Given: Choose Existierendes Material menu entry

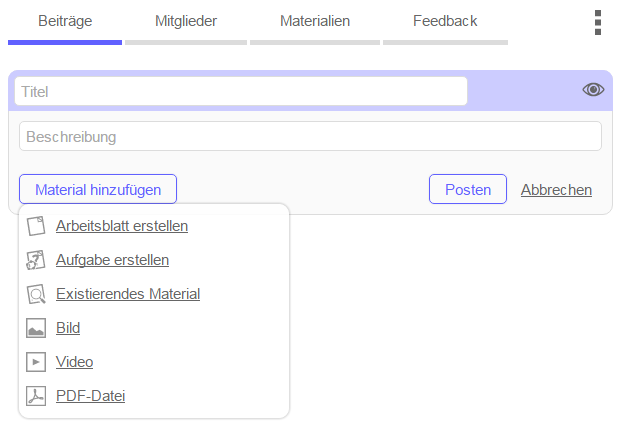Looking at the screenshot, I should pos(128,294).
